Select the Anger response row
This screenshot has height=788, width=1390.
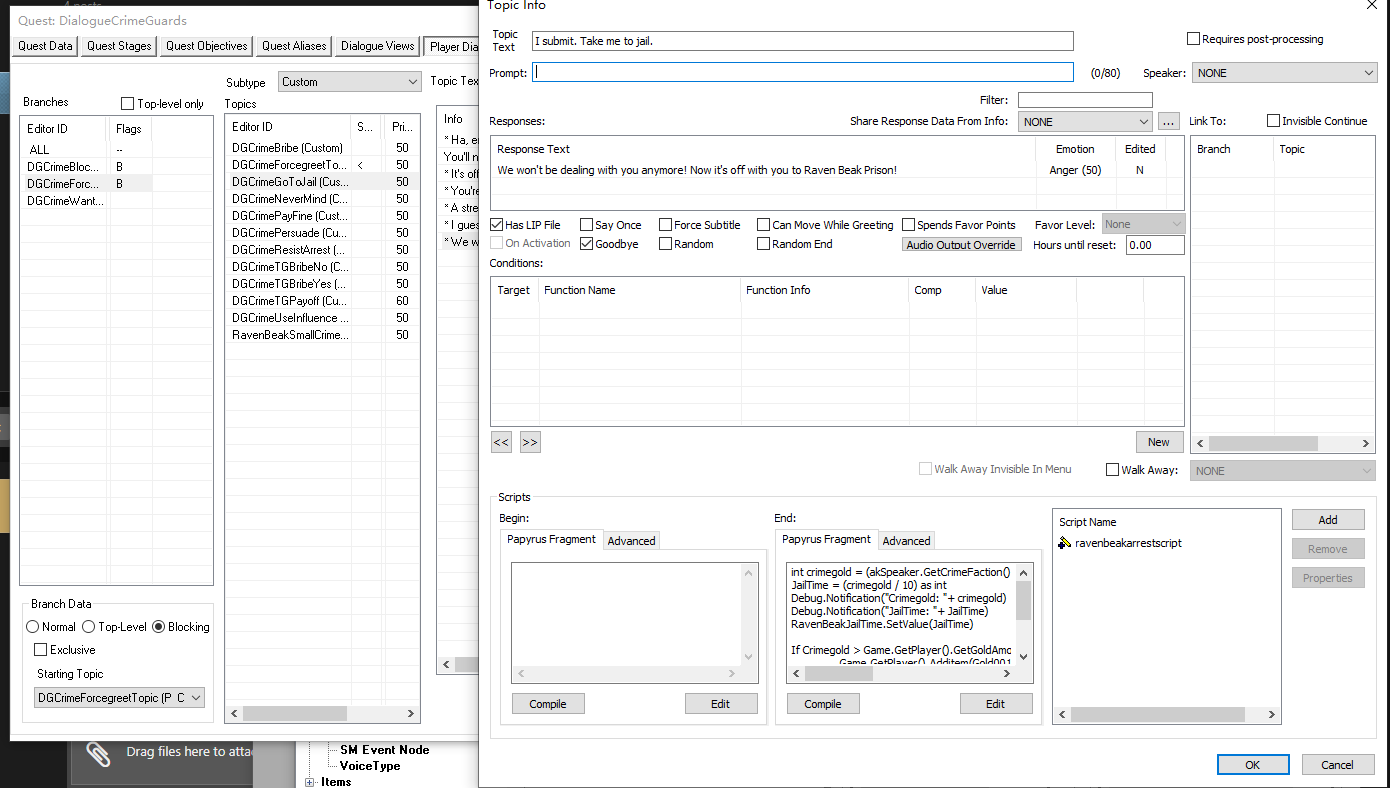coord(837,170)
